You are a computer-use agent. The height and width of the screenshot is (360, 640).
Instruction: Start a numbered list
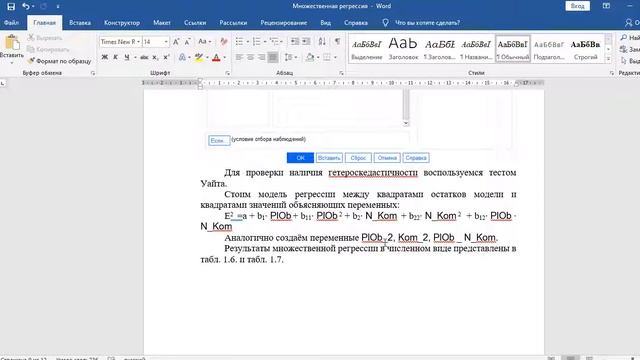[257, 42]
